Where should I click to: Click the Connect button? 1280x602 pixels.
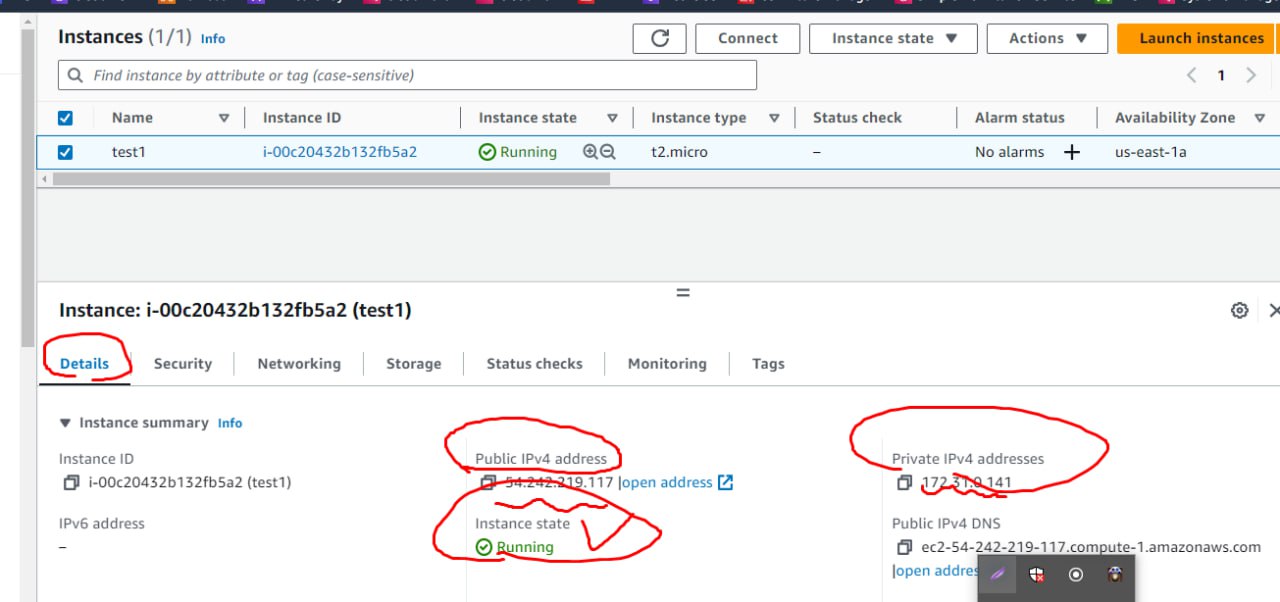[x=747, y=38]
